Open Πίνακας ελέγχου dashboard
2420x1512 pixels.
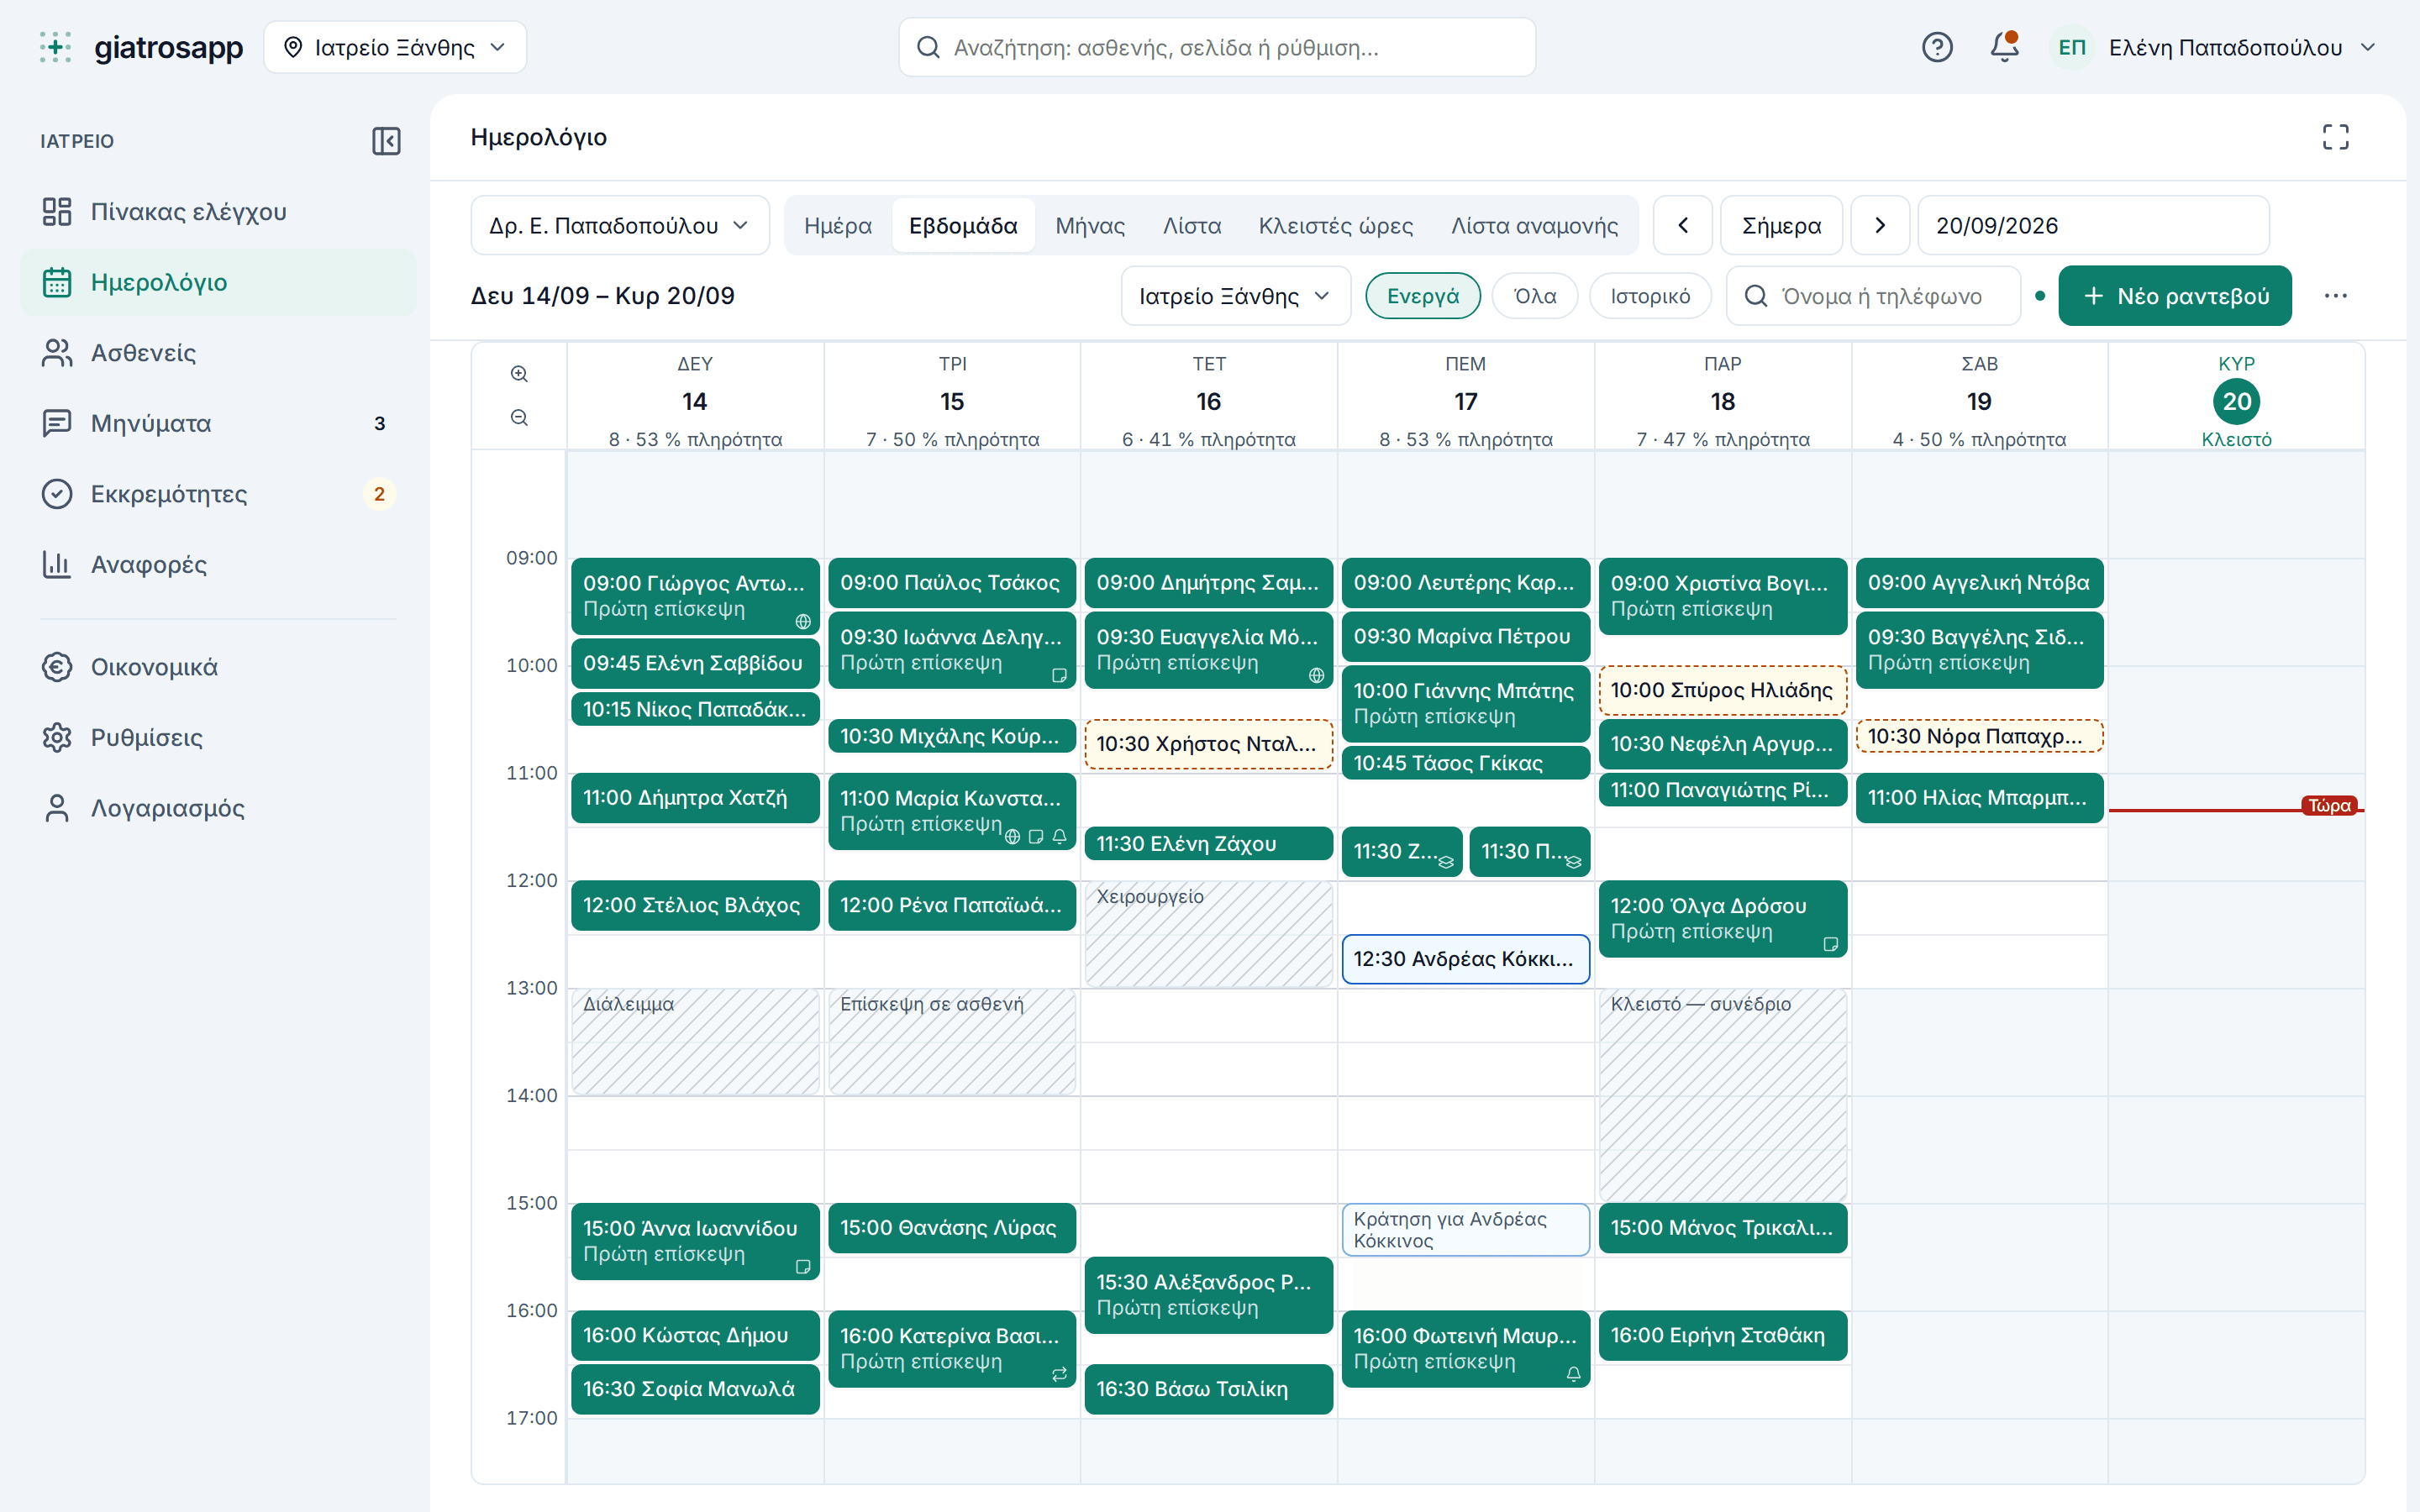click(x=218, y=212)
